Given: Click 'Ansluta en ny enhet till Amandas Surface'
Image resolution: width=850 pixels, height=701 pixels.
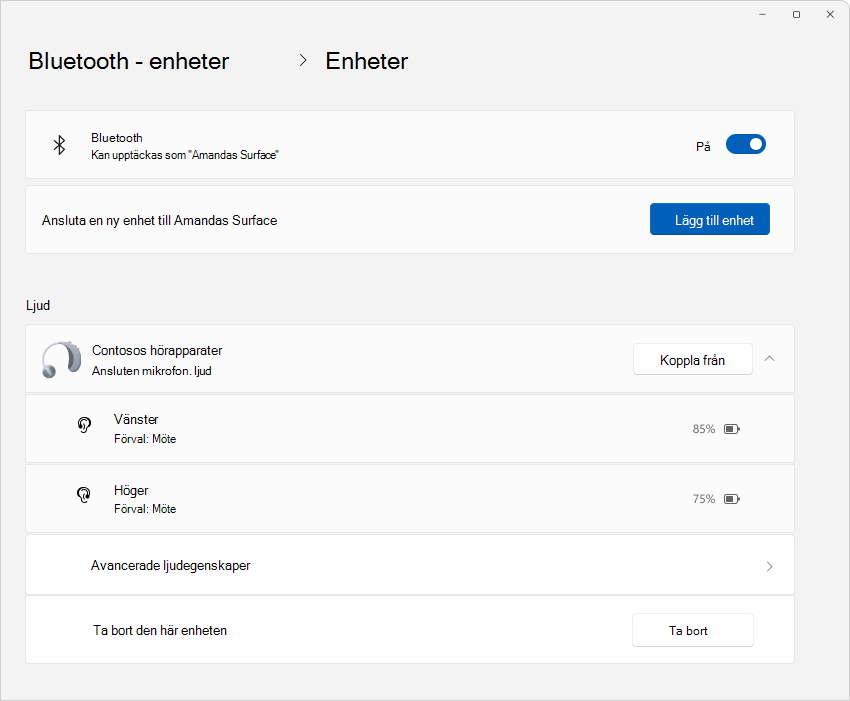Looking at the screenshot, I should tap(159, 220).
